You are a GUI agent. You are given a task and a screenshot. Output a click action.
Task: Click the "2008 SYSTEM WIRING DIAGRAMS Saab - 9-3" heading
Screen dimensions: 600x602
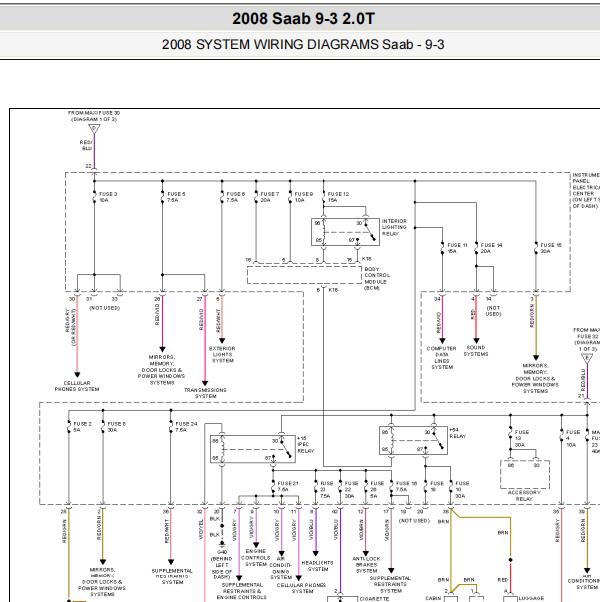tap(303, 45)
